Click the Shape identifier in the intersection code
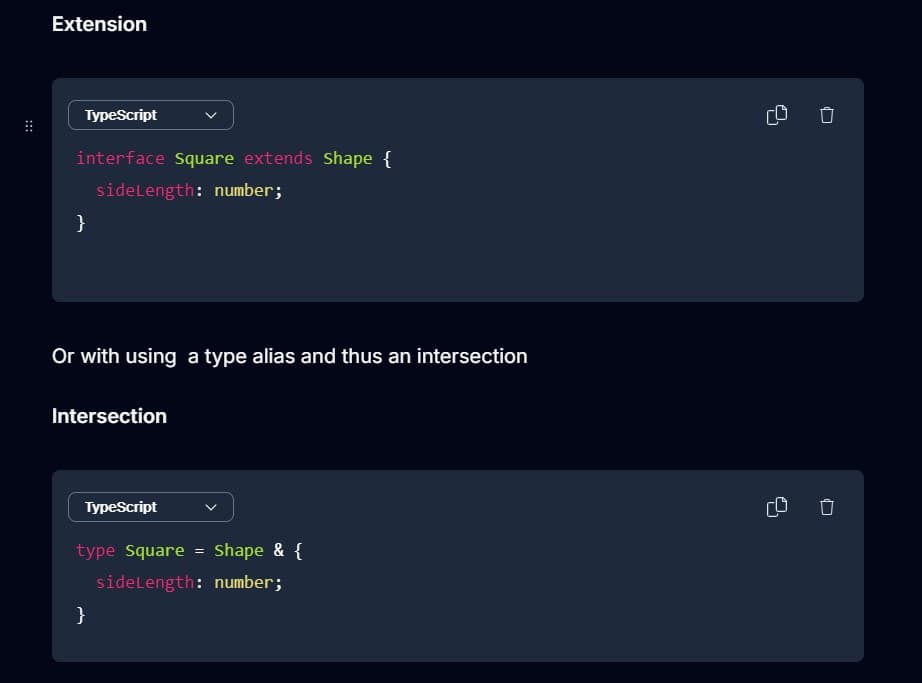922x683 pixels. click(238, 550)
